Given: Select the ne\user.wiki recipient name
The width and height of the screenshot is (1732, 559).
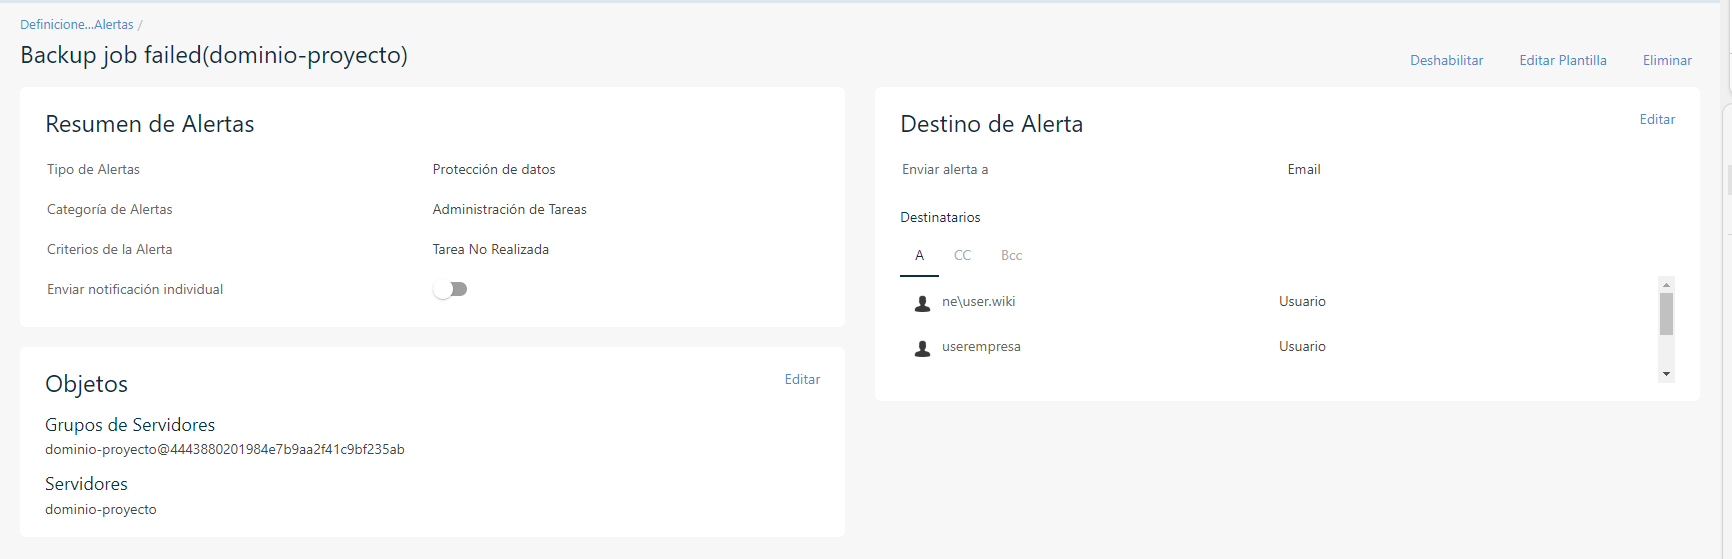Looking at the screenshot, I should [978, 302].
